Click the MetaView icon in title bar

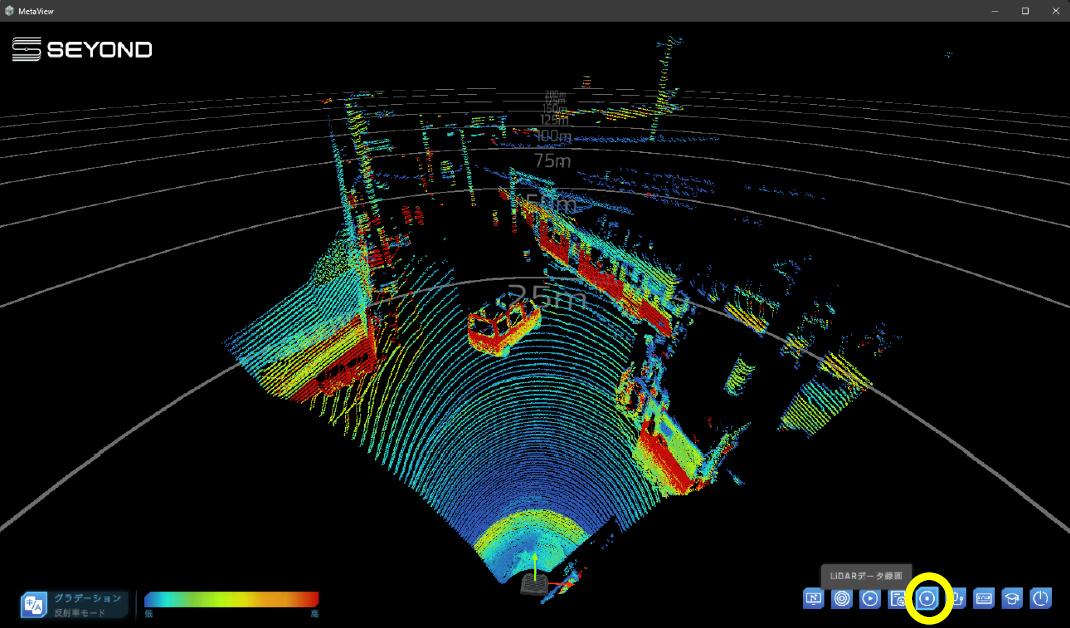click(x=10, y=10)
